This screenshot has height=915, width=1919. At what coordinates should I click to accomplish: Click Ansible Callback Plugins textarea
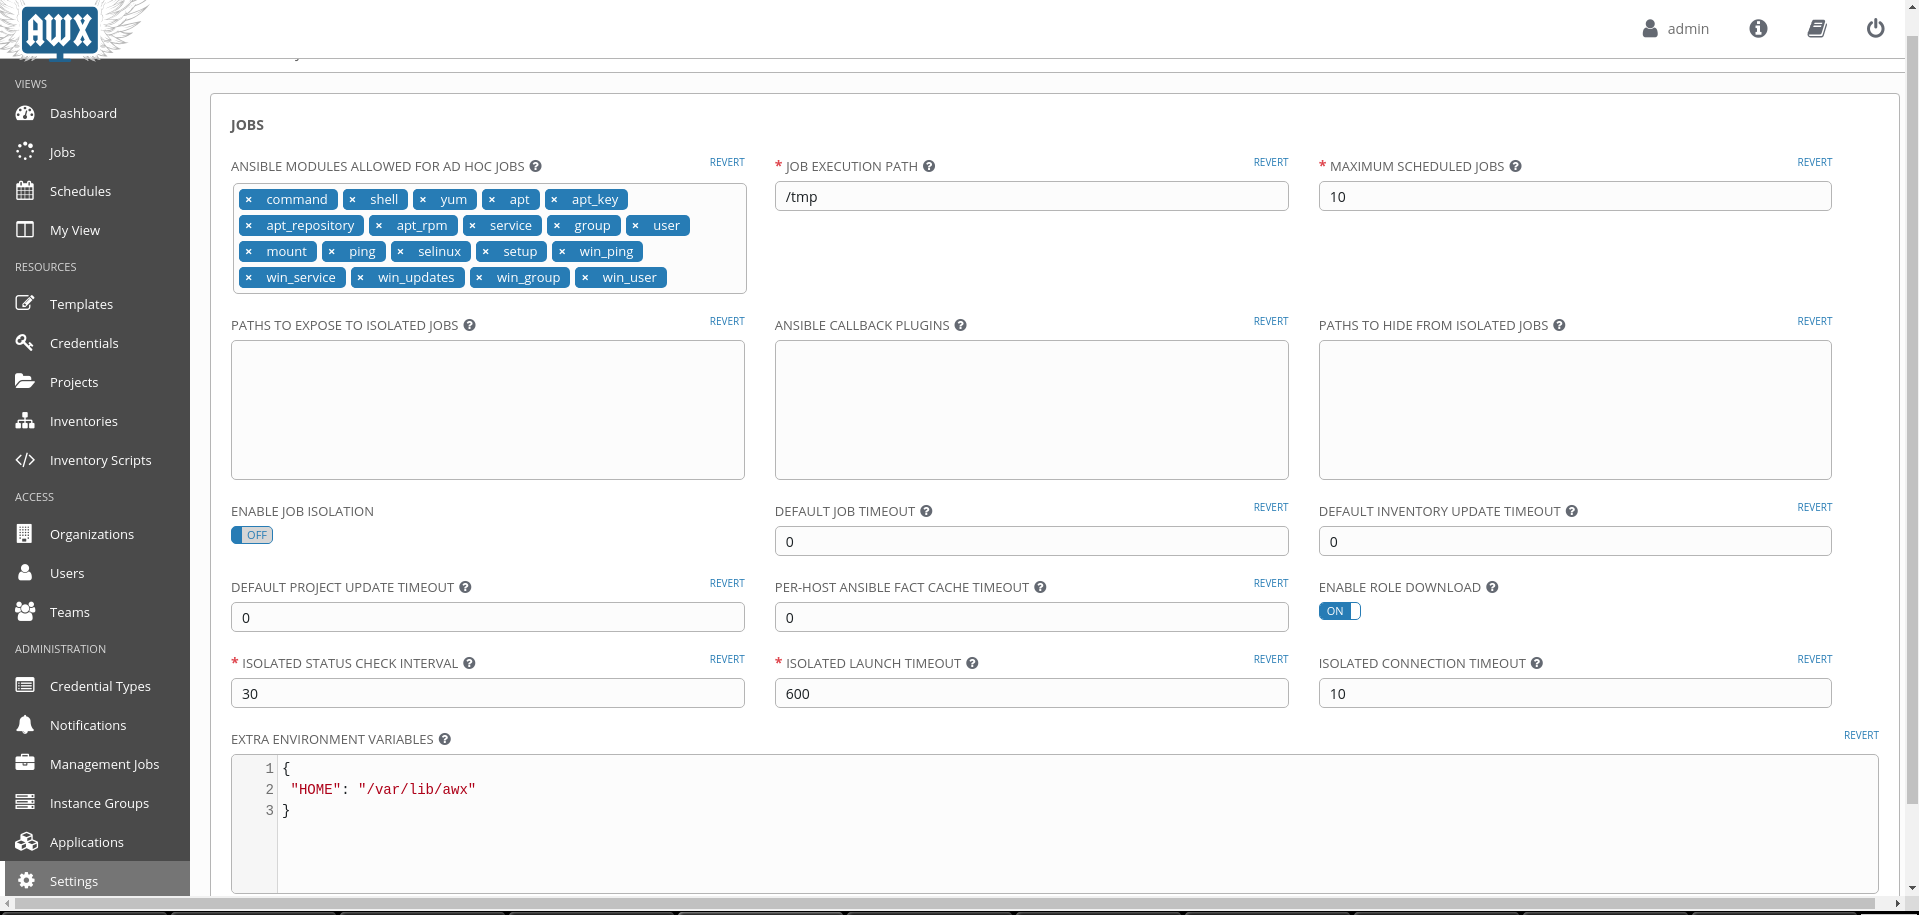pyautogui.click(x=1031, y=410)
